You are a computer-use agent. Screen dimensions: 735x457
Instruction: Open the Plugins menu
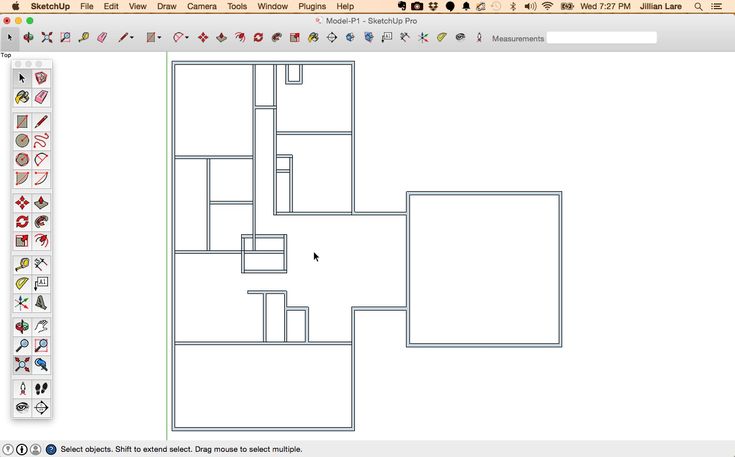click(312, 6)
